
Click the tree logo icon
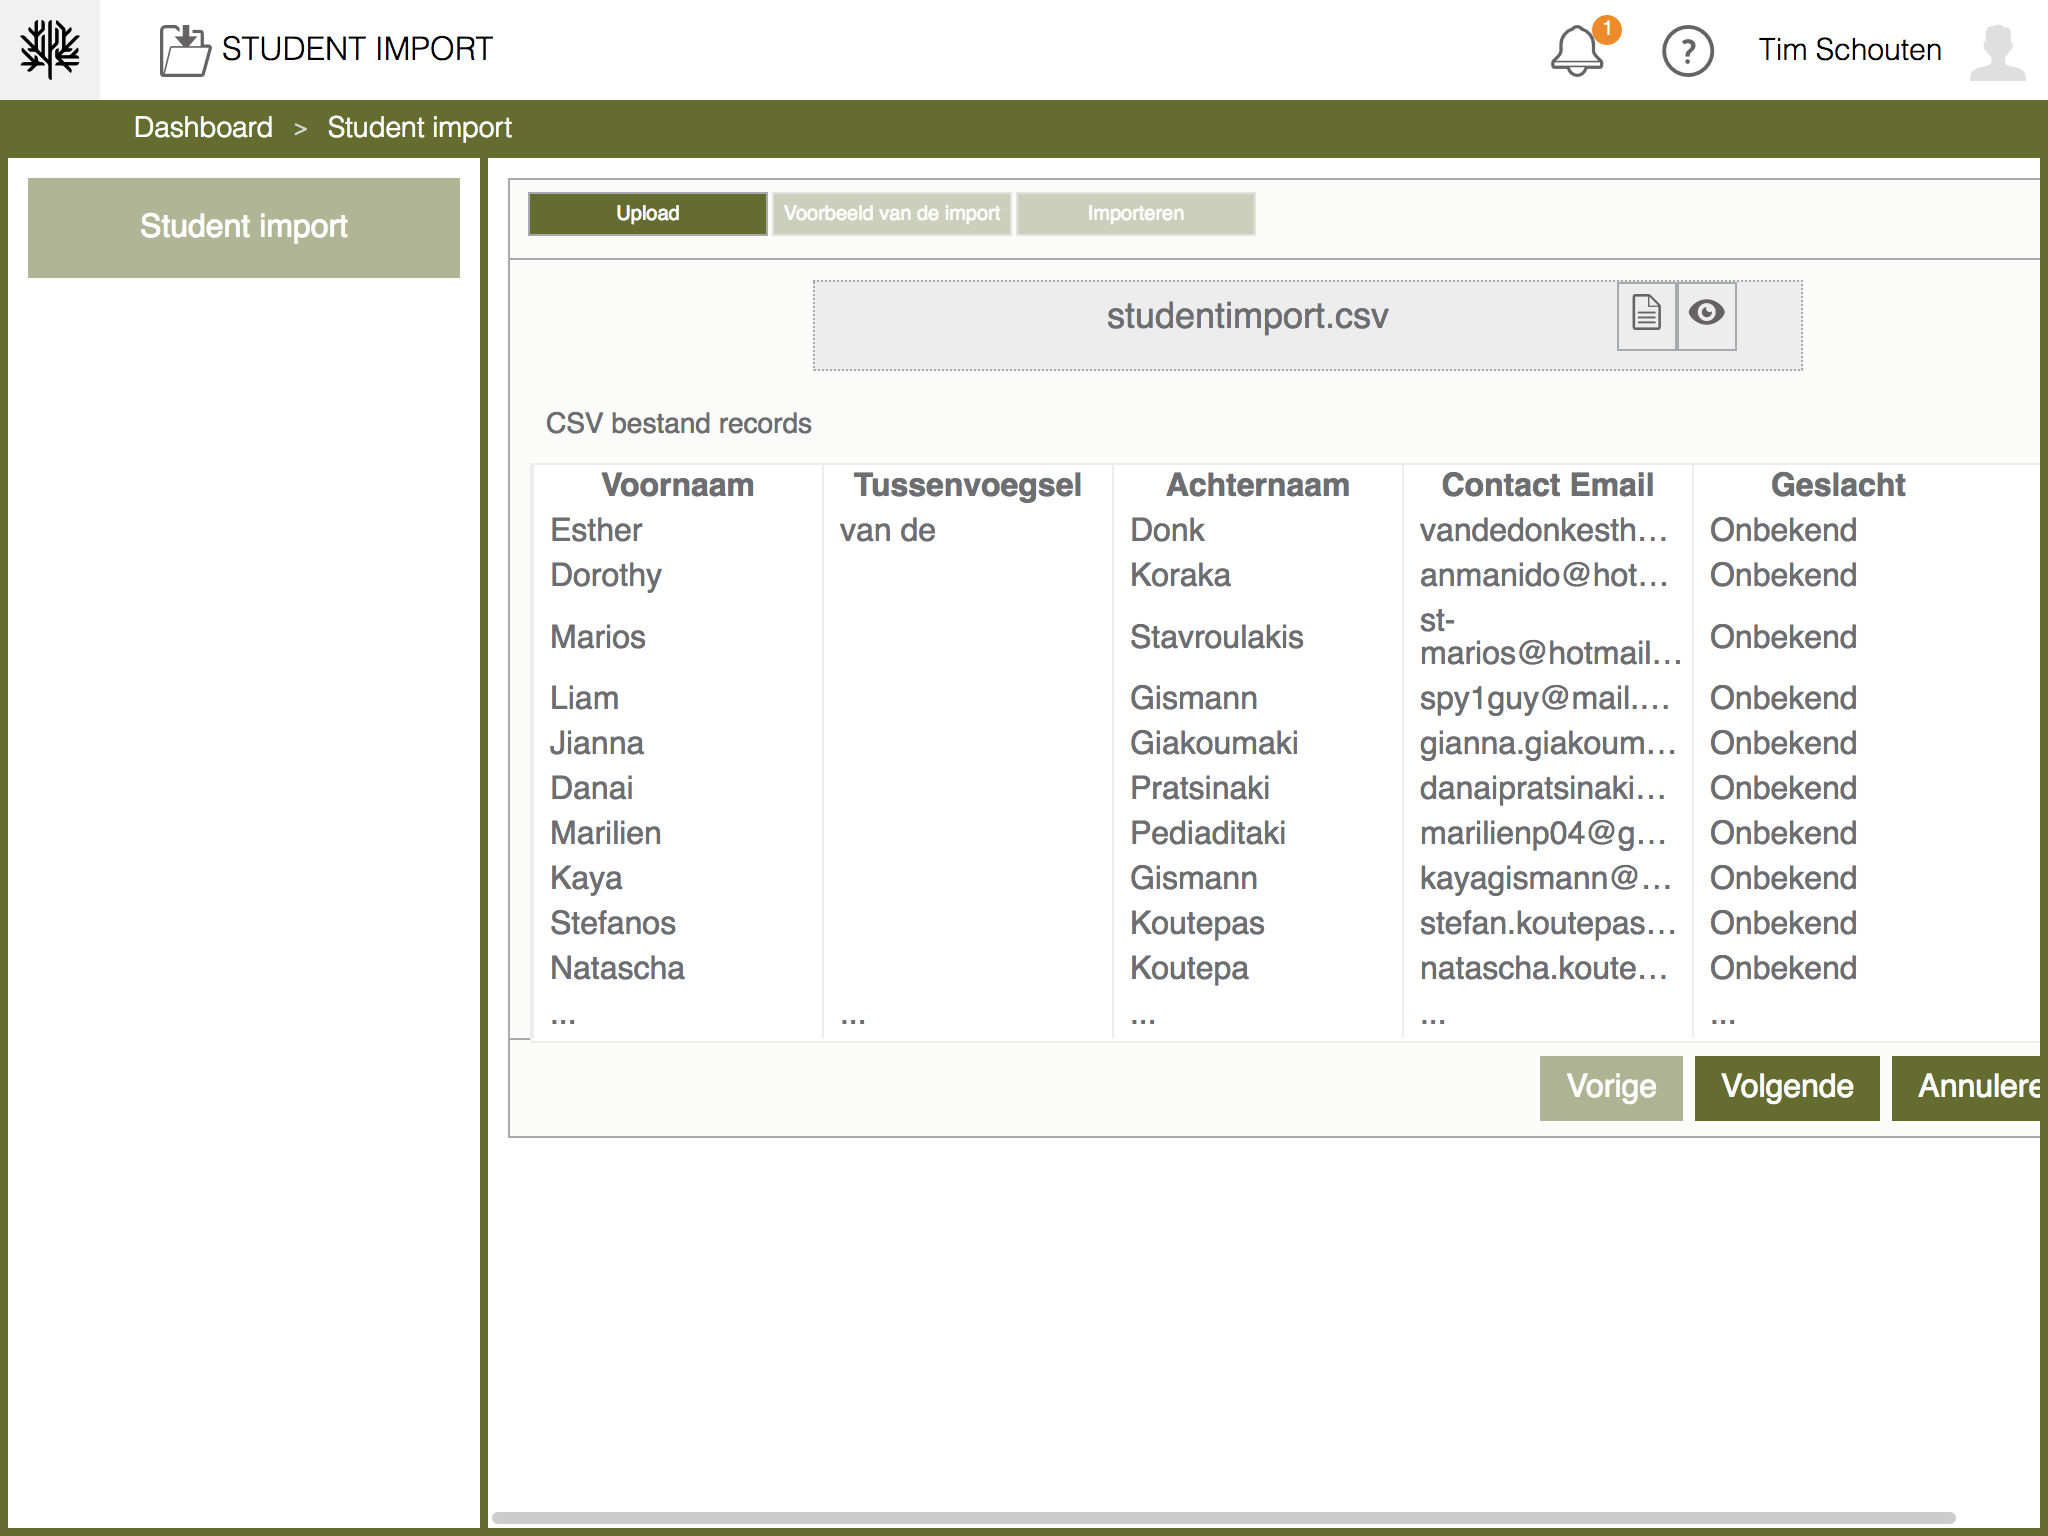pyautogui.click(x=50, y=49)
